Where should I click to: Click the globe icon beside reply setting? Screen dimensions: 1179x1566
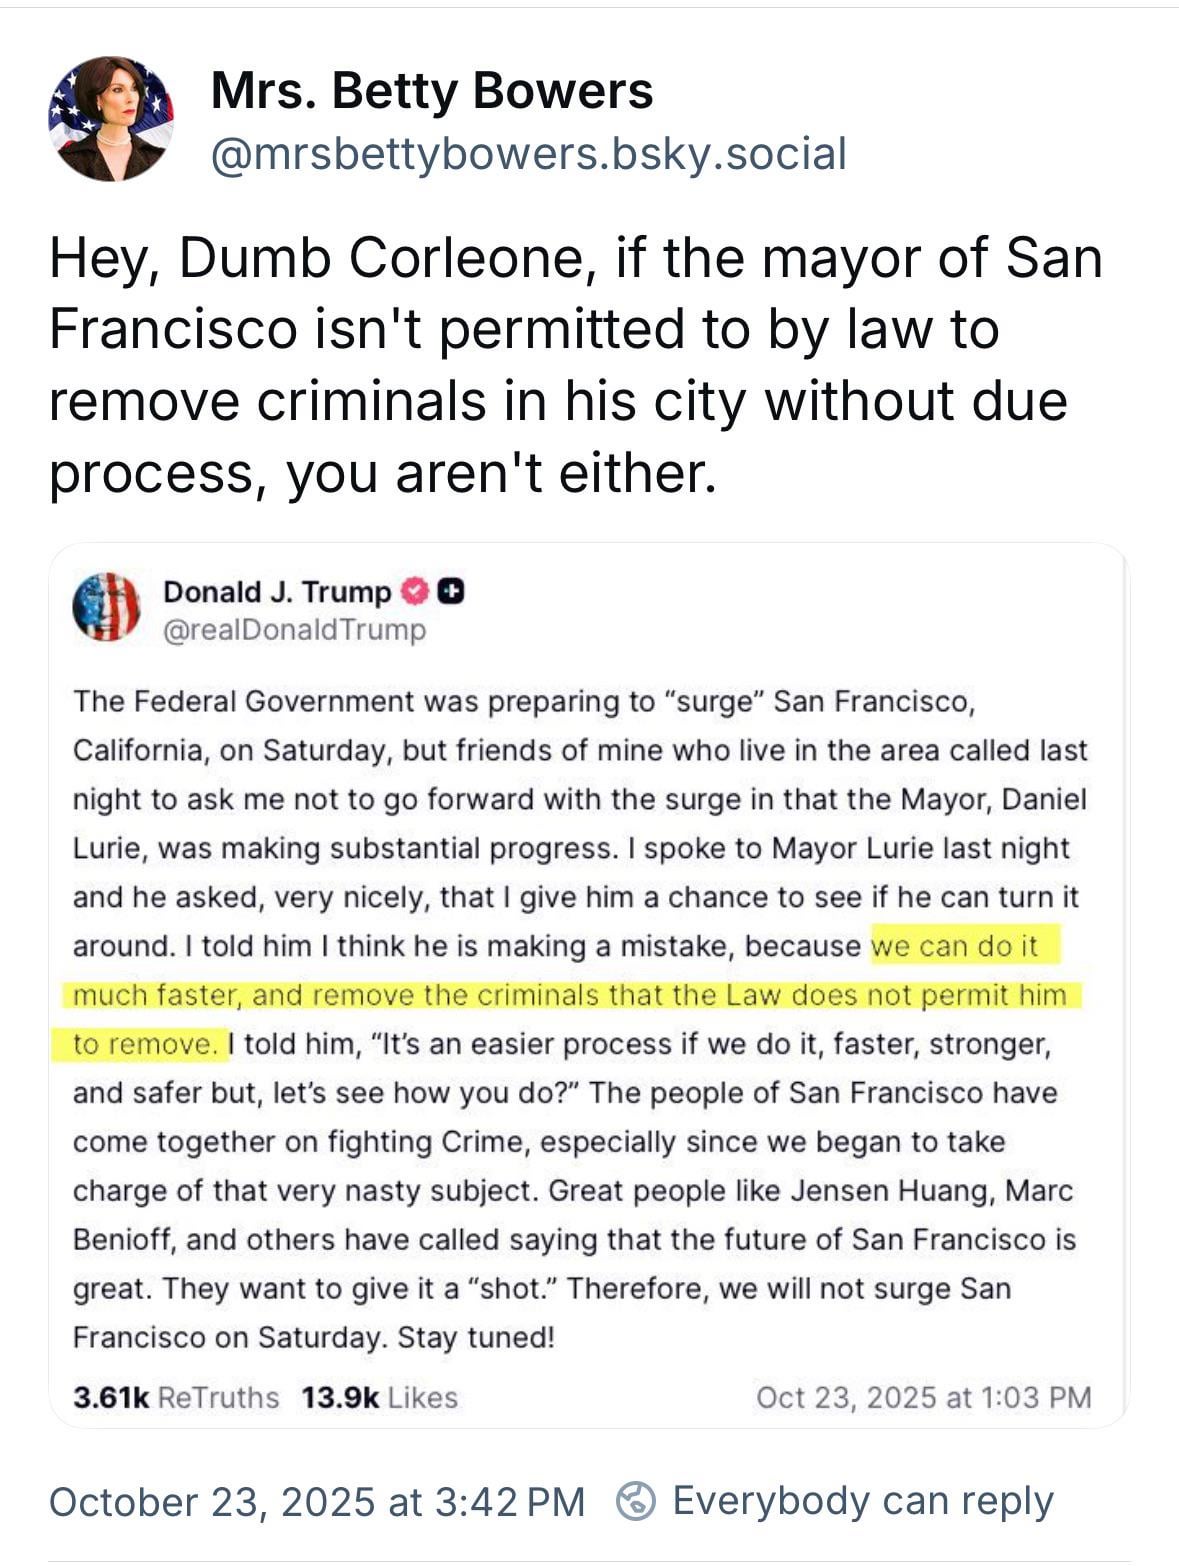coord(636,1501)
